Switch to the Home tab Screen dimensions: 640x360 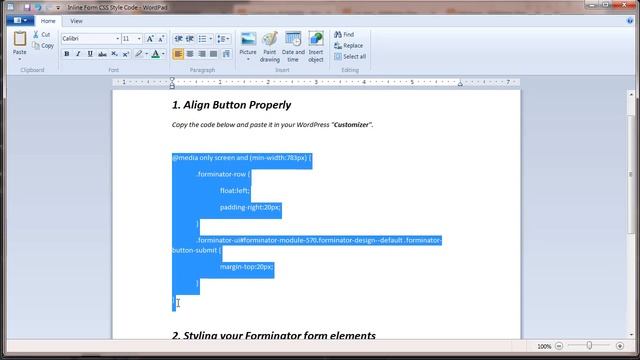(48, 21)
